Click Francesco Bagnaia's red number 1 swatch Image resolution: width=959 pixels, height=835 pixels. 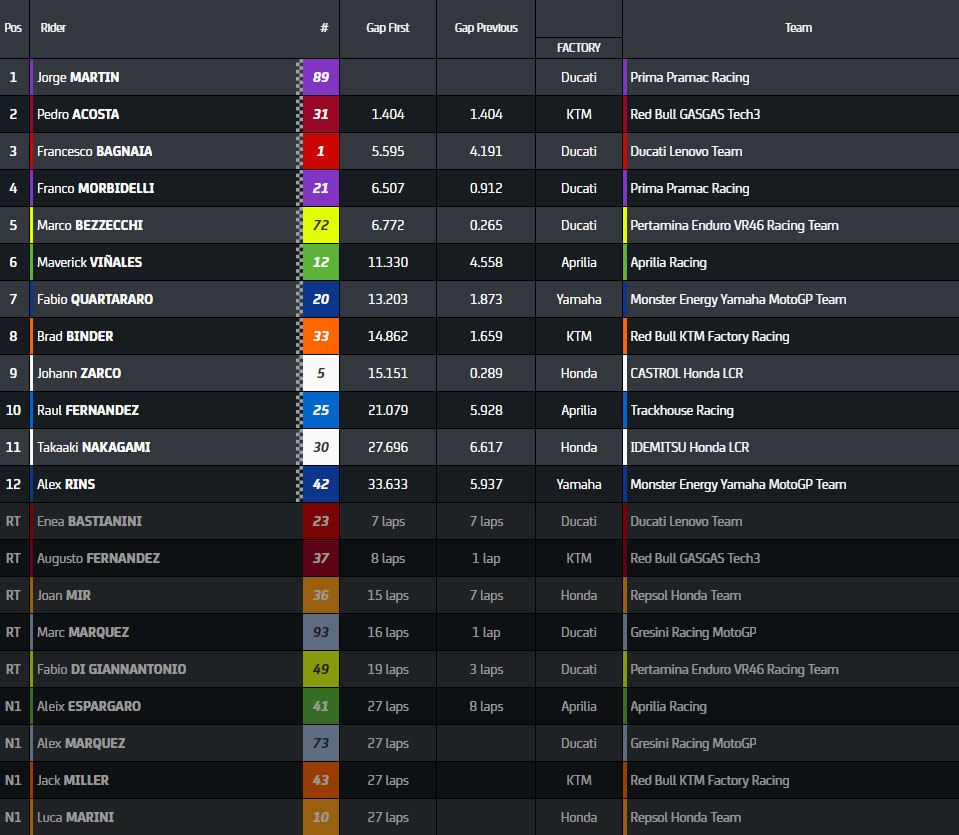tap(321, 151)
